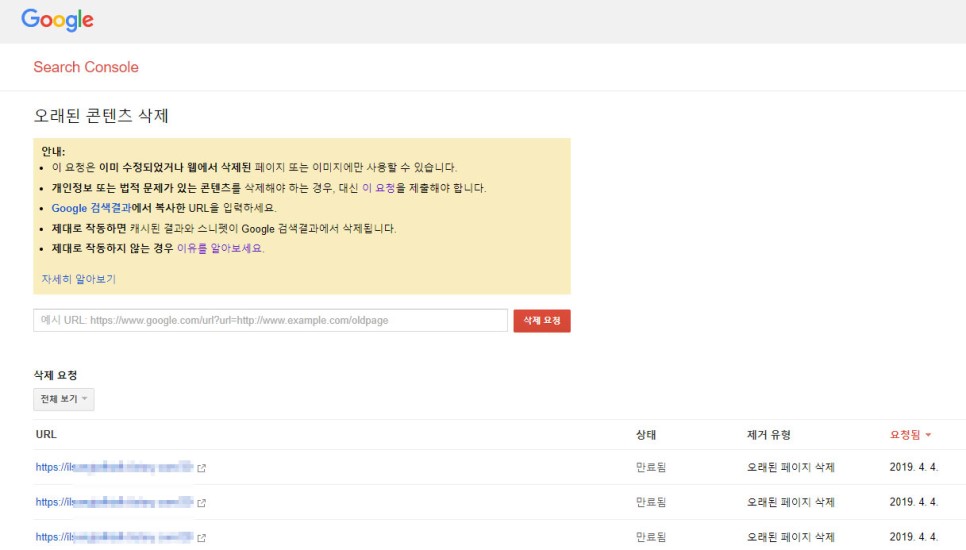Click the second row's external link icon
This screenshot has width=966, height=550.
201,503
